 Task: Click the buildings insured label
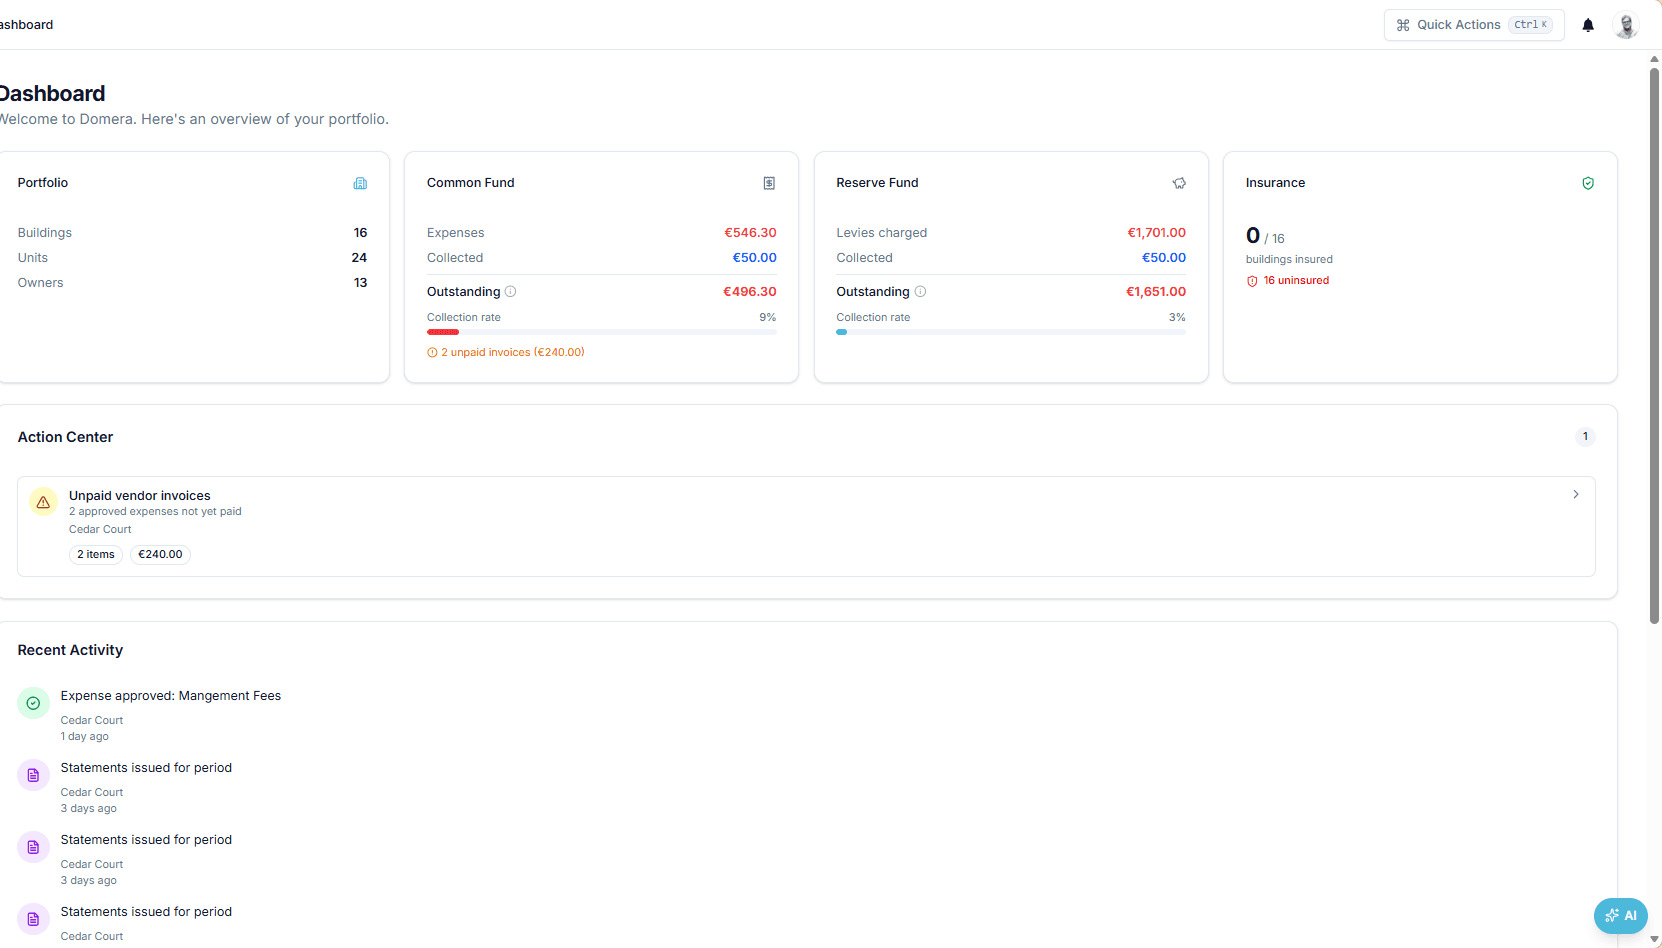coord(1289,260)
